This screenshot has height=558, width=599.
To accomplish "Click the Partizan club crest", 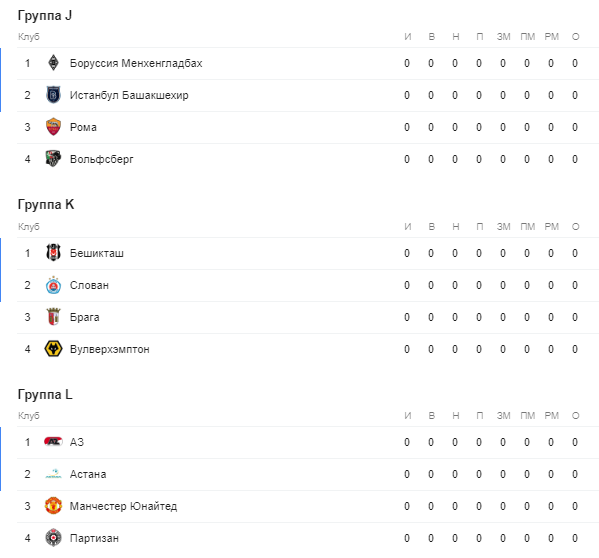I will [53, 538].
